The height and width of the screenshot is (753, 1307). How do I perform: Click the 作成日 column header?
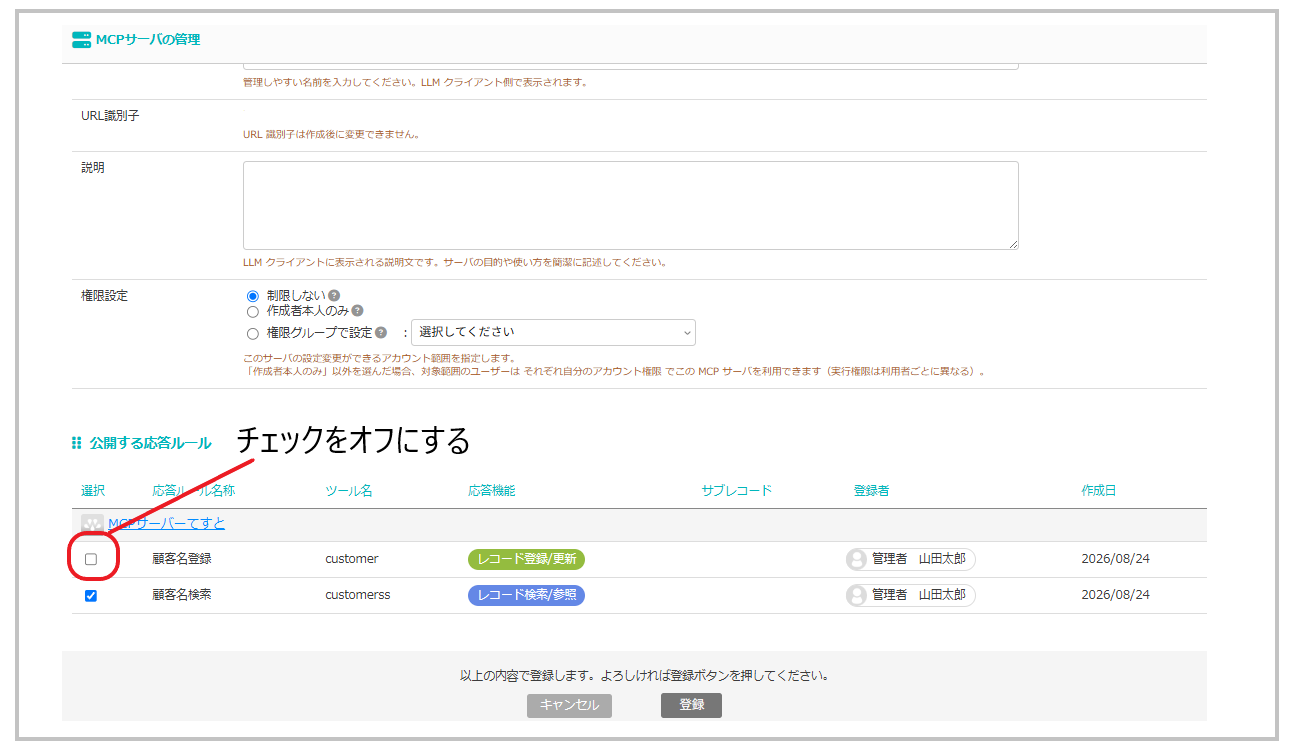tap(1099, 491)
